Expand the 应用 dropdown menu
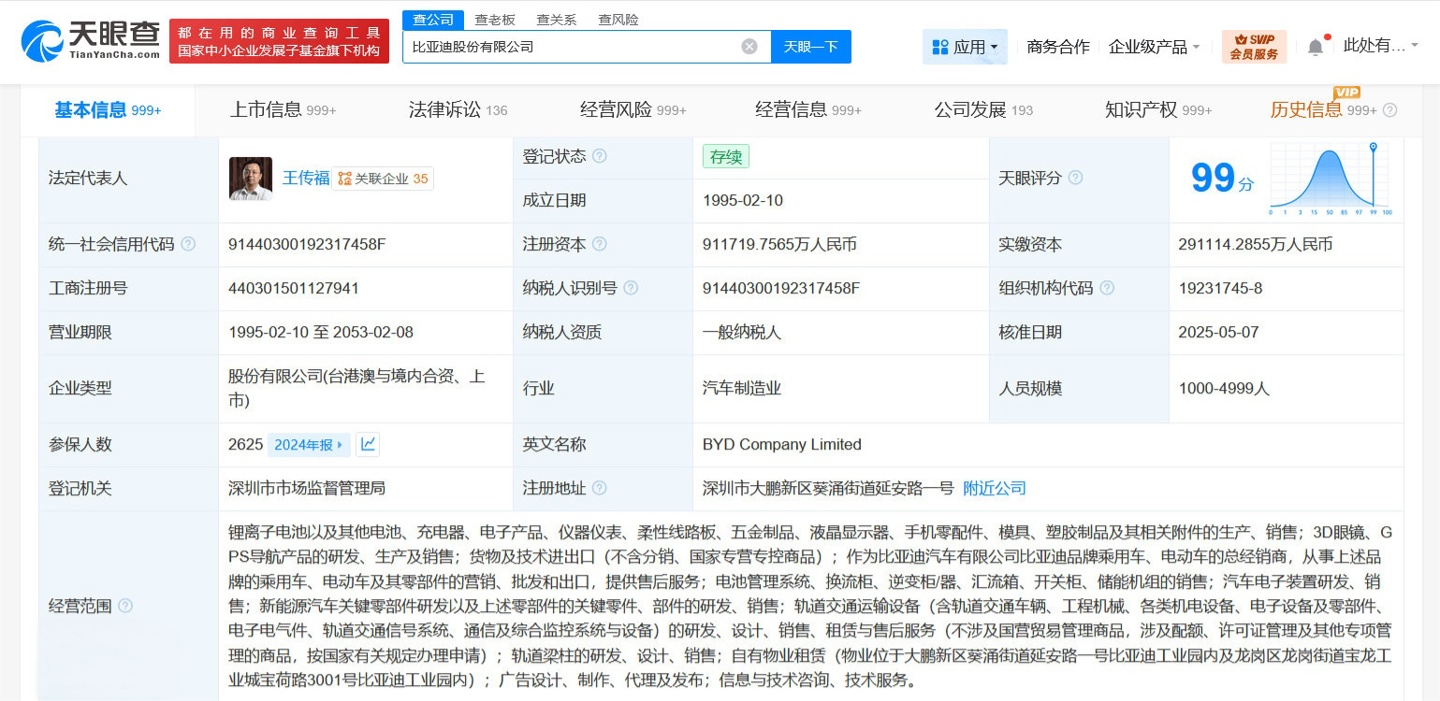This screenshot has width=1440, height=701. click(x=965, y=47)
